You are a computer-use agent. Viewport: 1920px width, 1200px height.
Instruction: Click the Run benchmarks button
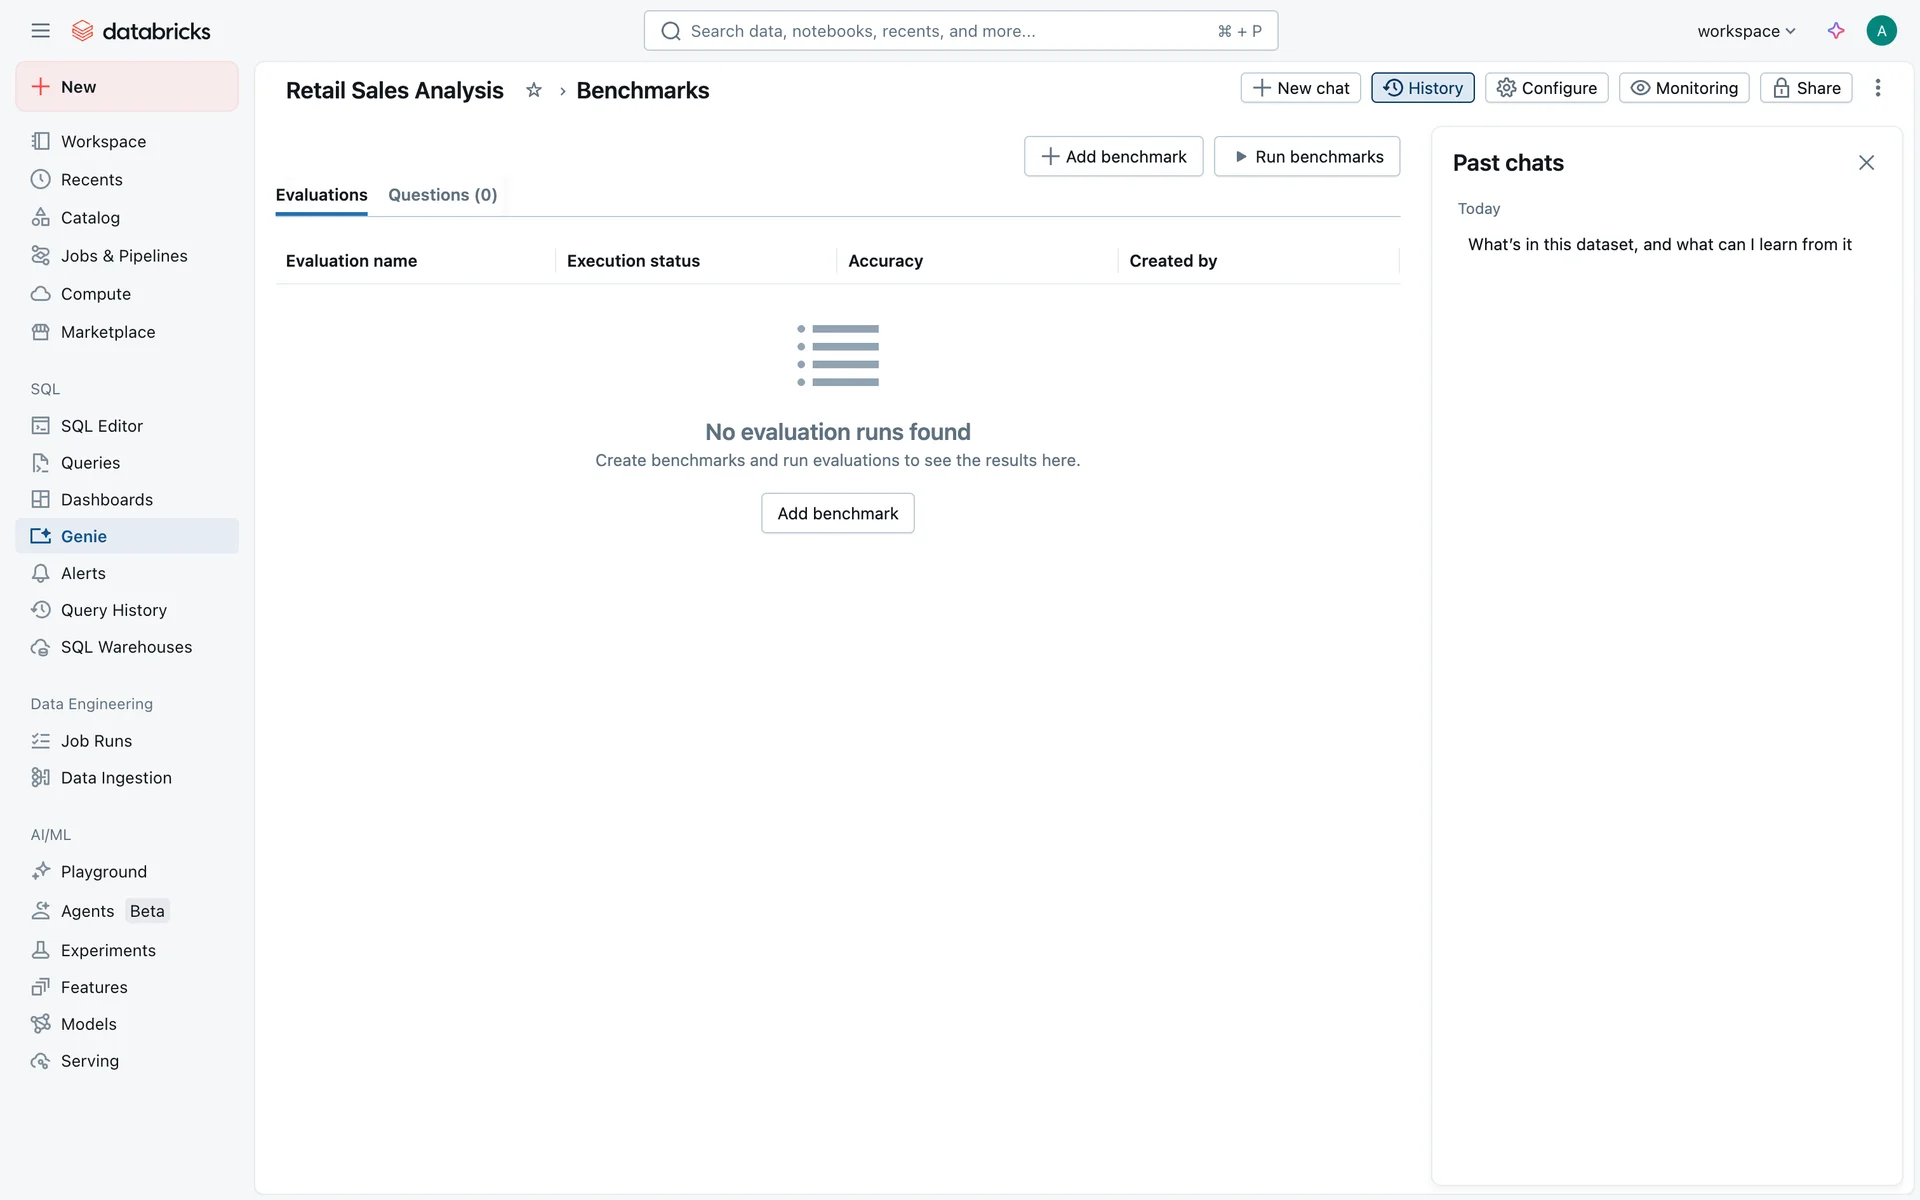pos(1307,157)
